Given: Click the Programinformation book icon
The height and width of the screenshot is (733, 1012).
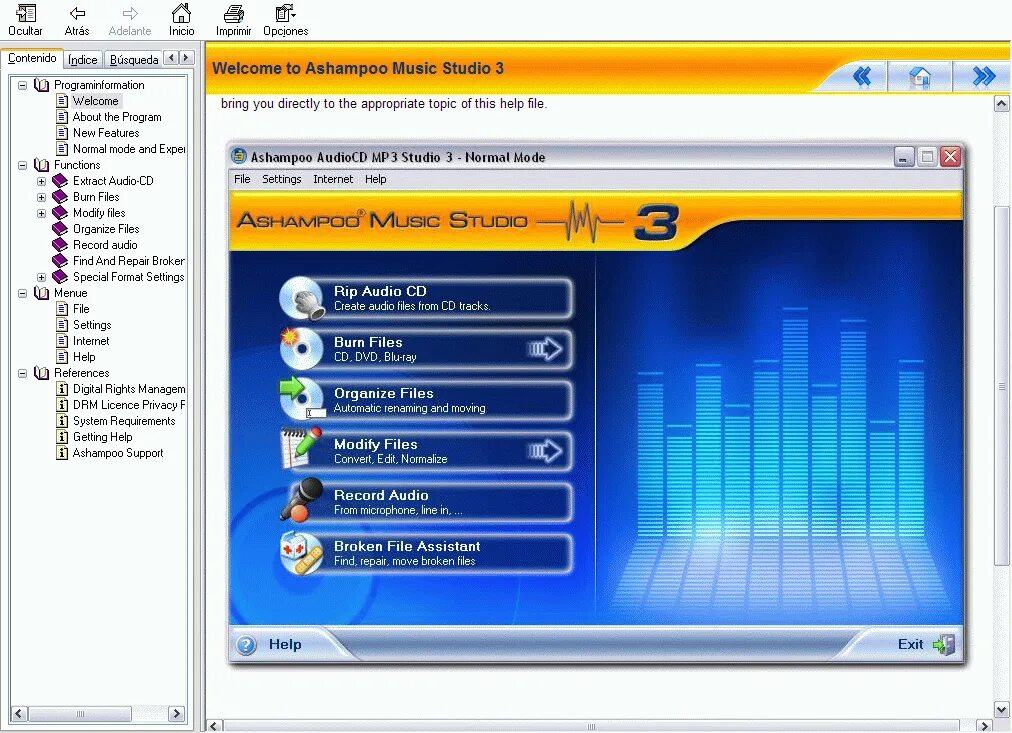Looking at the screenshot, I should point(41,85).
